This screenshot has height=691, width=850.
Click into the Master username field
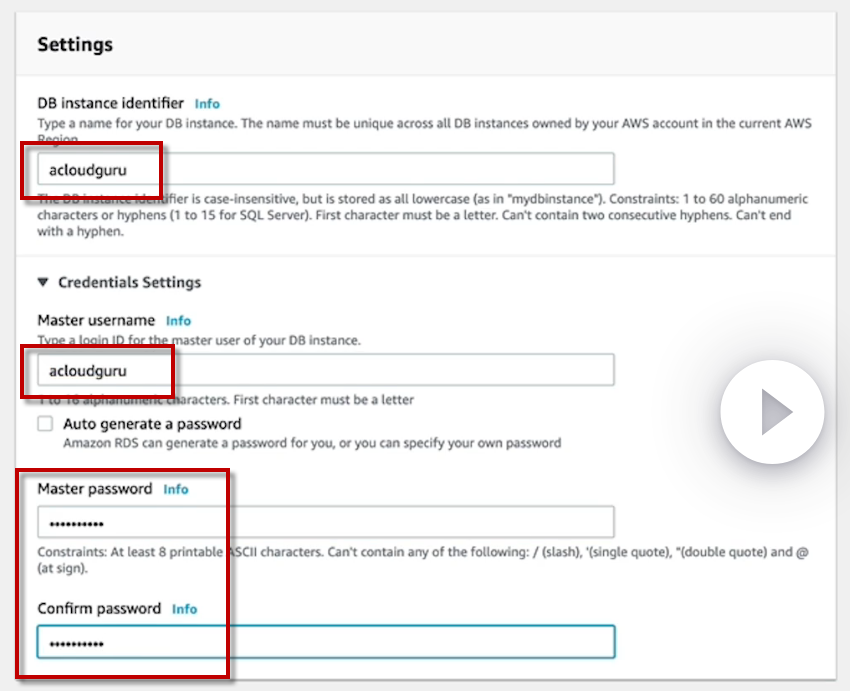(325, 370)
